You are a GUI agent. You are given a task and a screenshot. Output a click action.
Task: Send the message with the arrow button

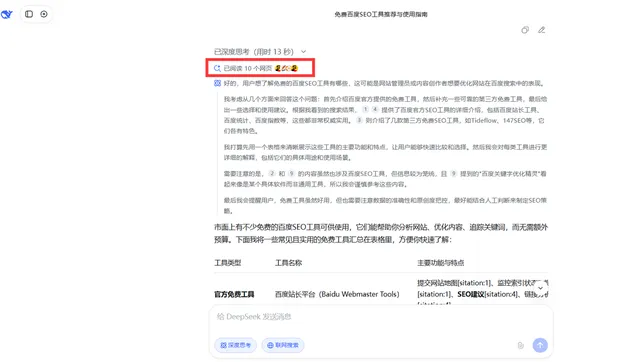point(540,345)
